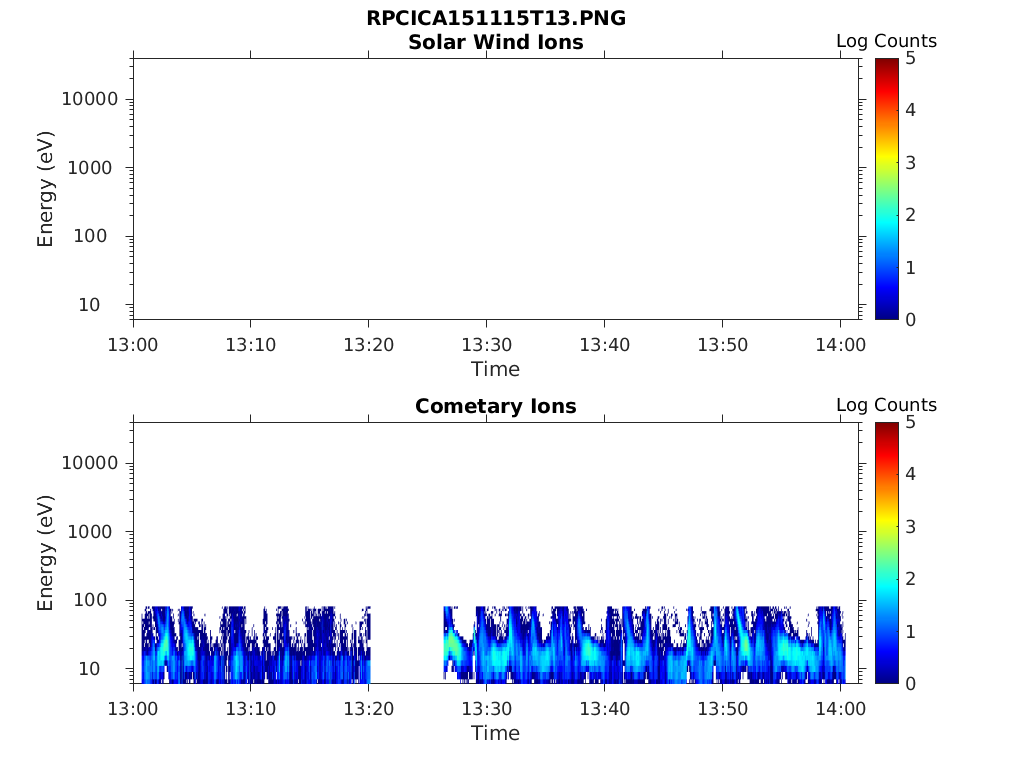Click the 13:40 tick label of lower plot
Viewport: 1024px width, 768px height.
point(605,709)
